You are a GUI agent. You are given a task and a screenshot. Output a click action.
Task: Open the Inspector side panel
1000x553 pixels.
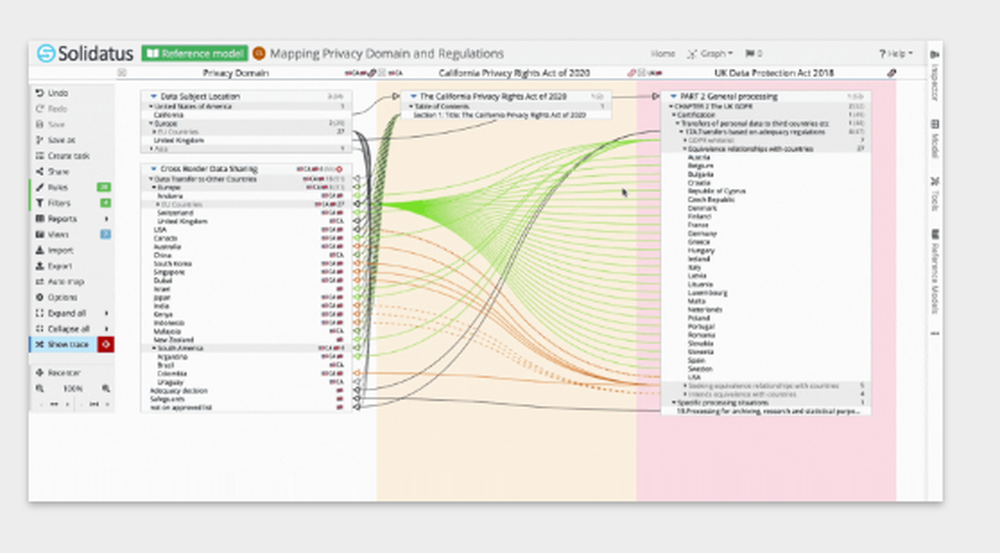[935, 76]
